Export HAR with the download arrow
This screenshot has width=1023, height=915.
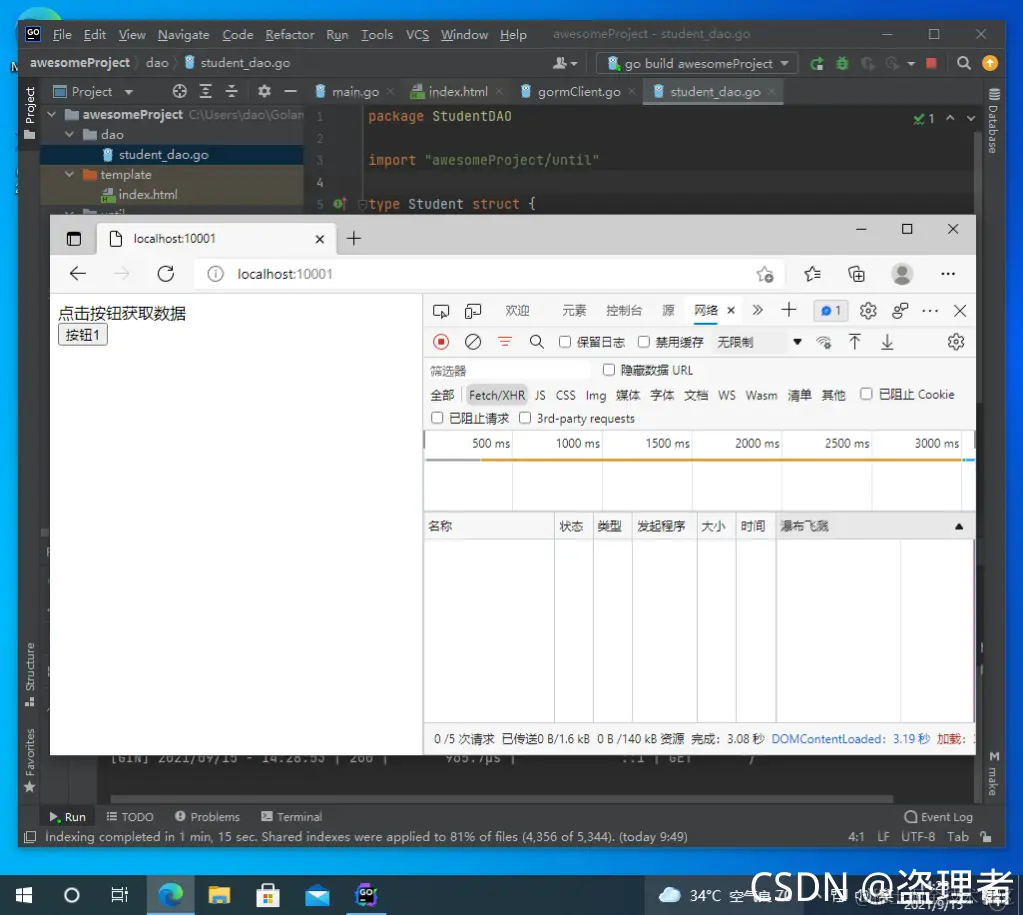(886, 341)
